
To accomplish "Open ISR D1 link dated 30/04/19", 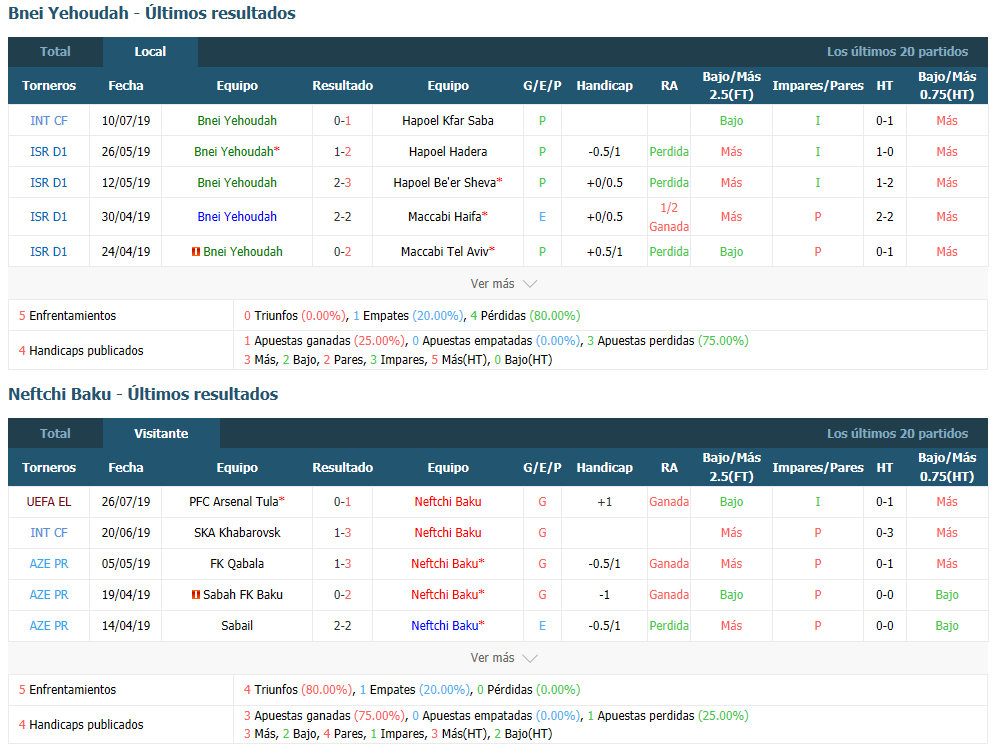I will click(49, 217).
